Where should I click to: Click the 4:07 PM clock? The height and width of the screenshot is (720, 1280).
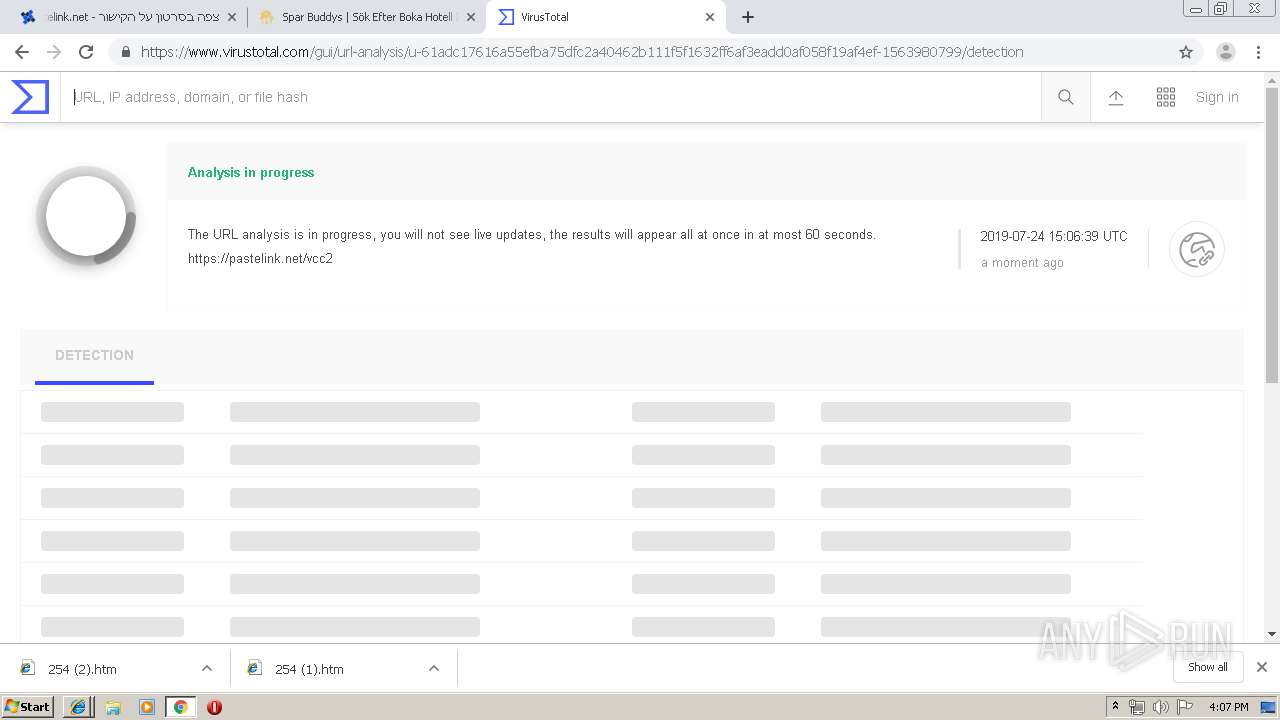click(x=1229, y=707)
